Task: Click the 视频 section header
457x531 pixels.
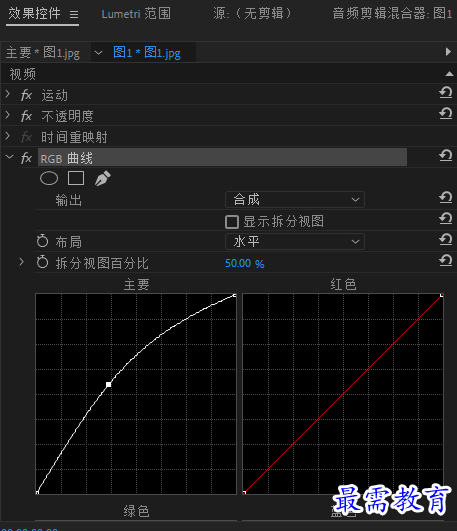Action: tap(22, 74)
